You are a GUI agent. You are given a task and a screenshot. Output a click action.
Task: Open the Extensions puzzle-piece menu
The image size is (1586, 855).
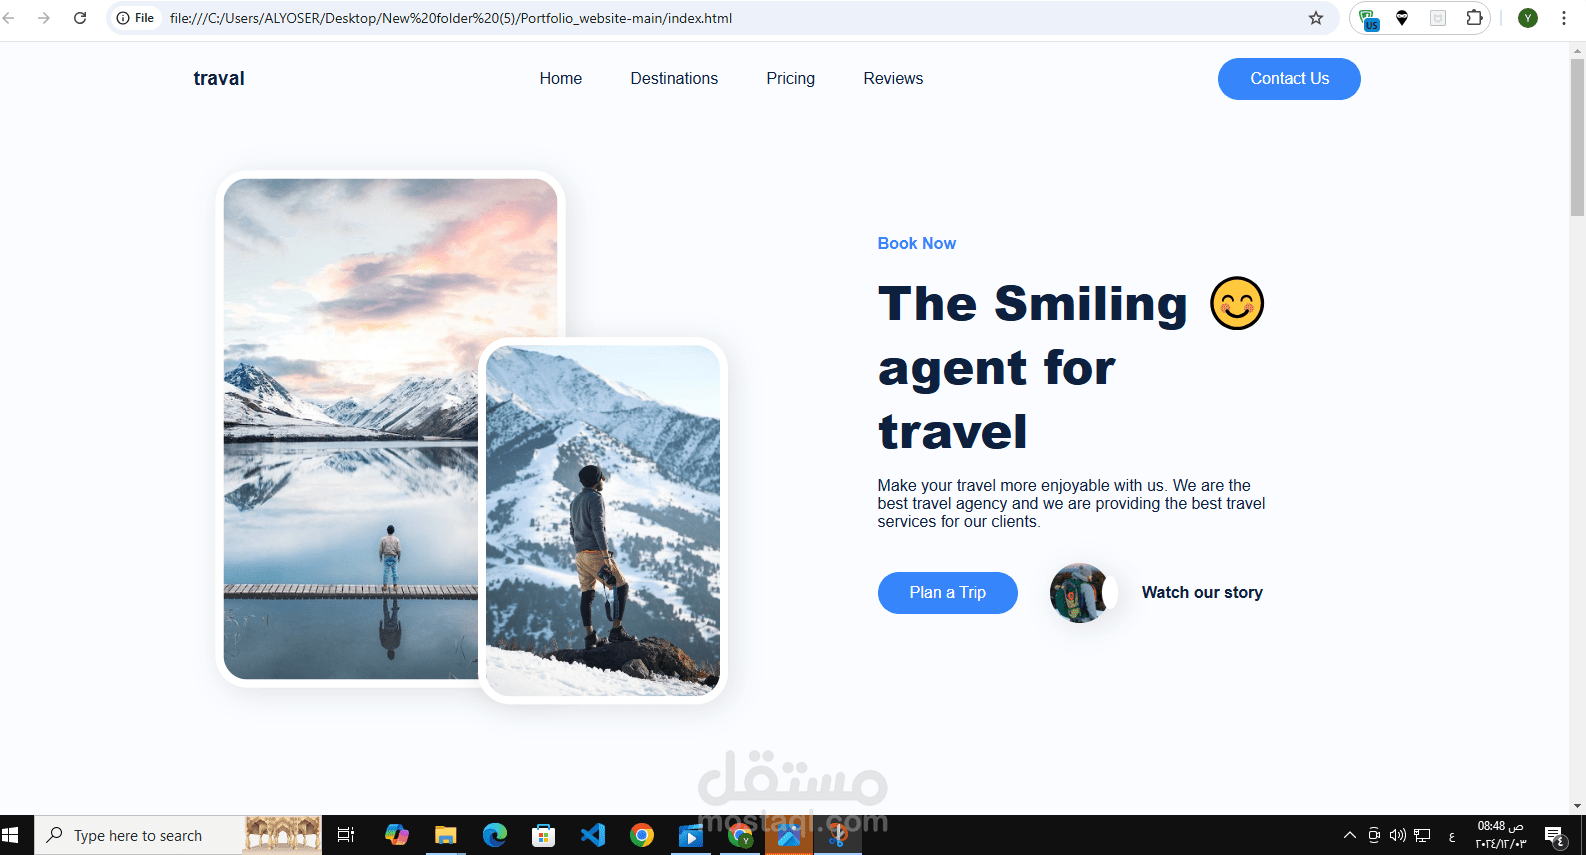(x=1474, y=18)
